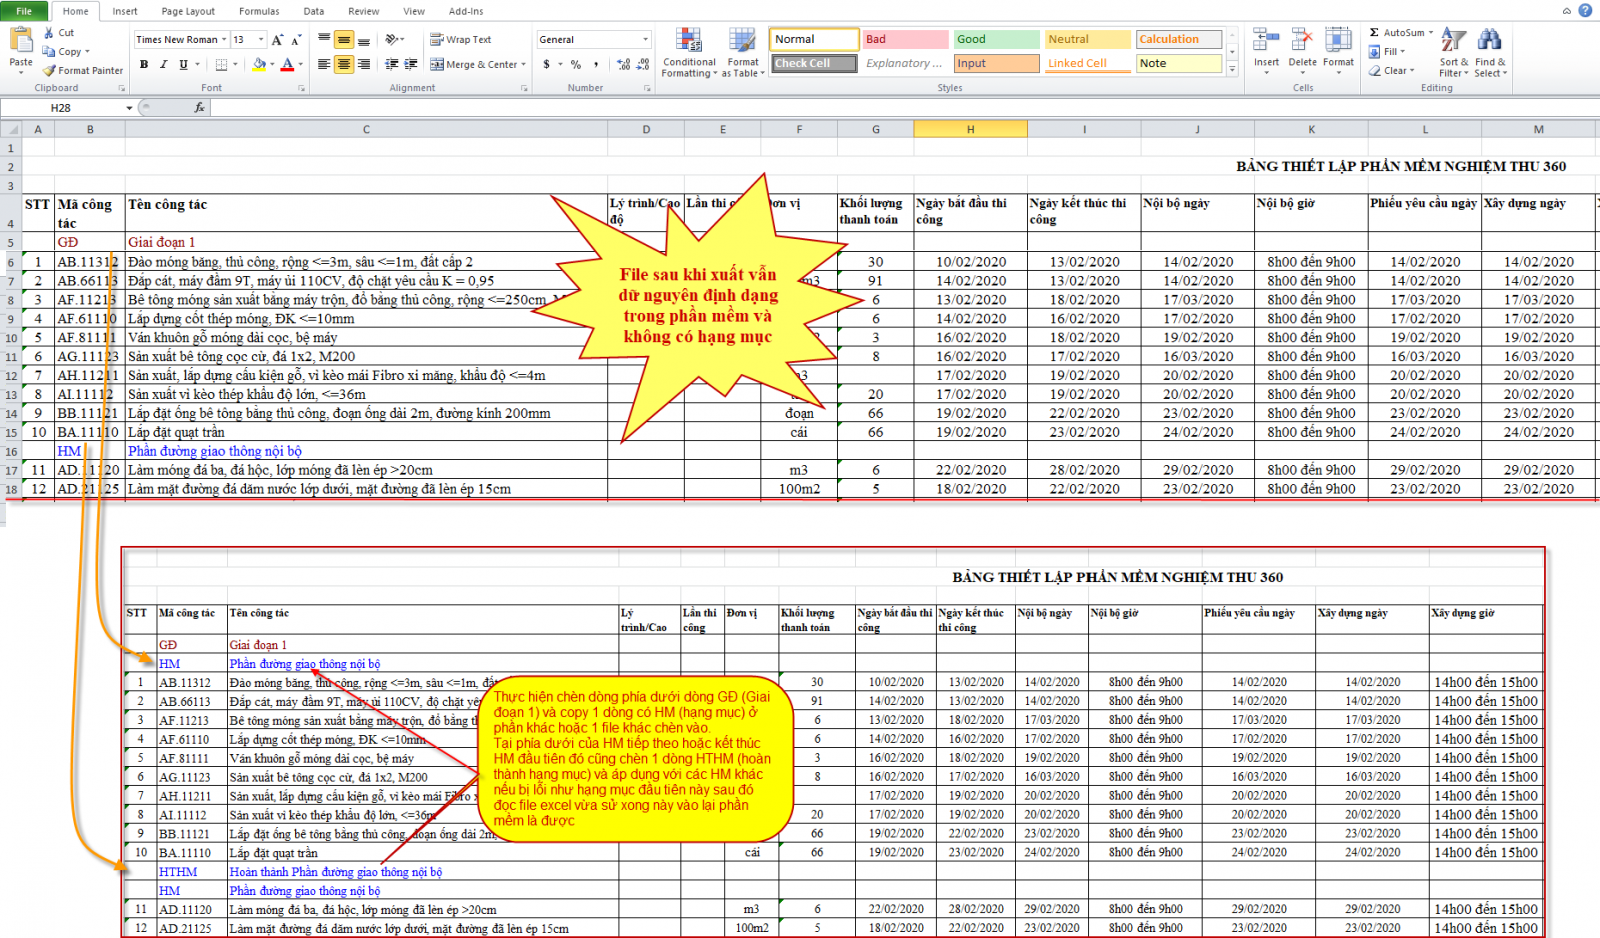This screenshot has height=938, width=1600.
Task: Click the Insert Function fx icon
Action: [x=199, y=107]
